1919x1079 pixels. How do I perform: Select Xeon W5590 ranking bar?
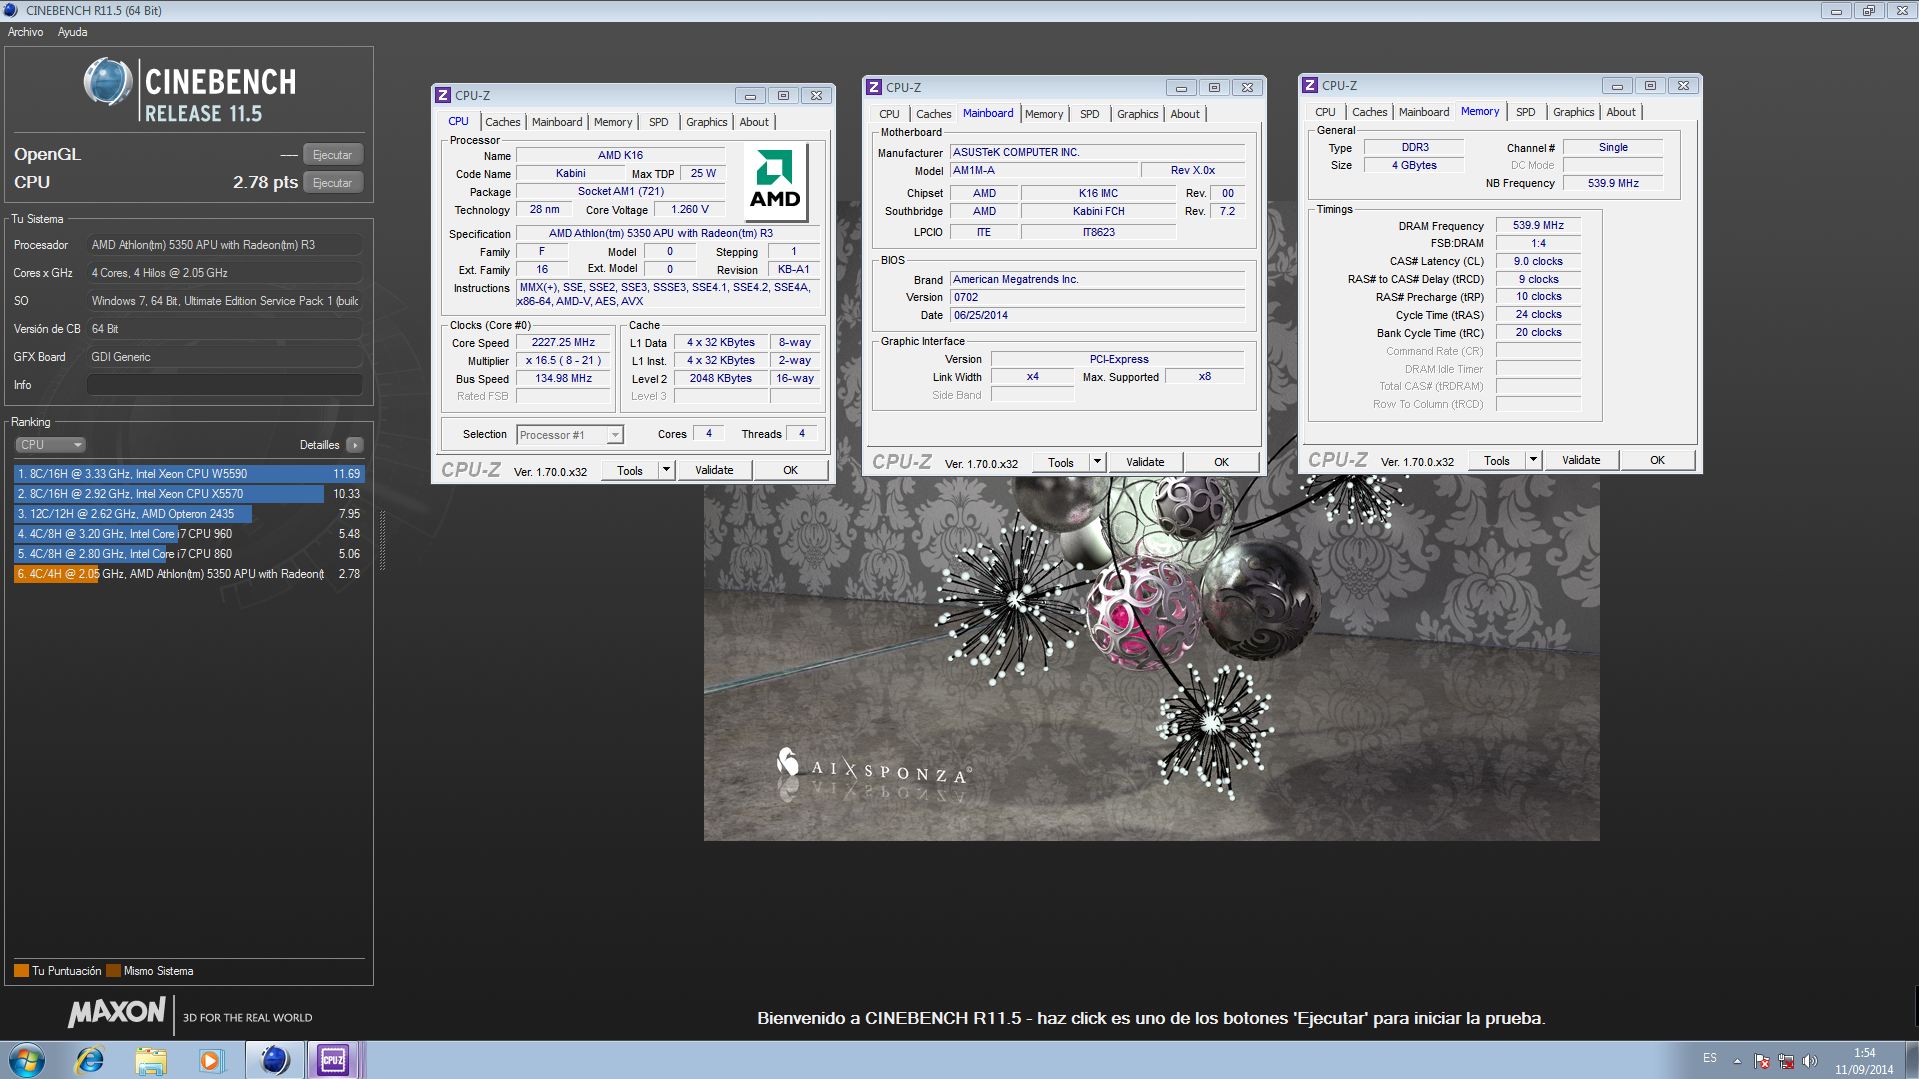pyautogui.click(x=189, y=474)
